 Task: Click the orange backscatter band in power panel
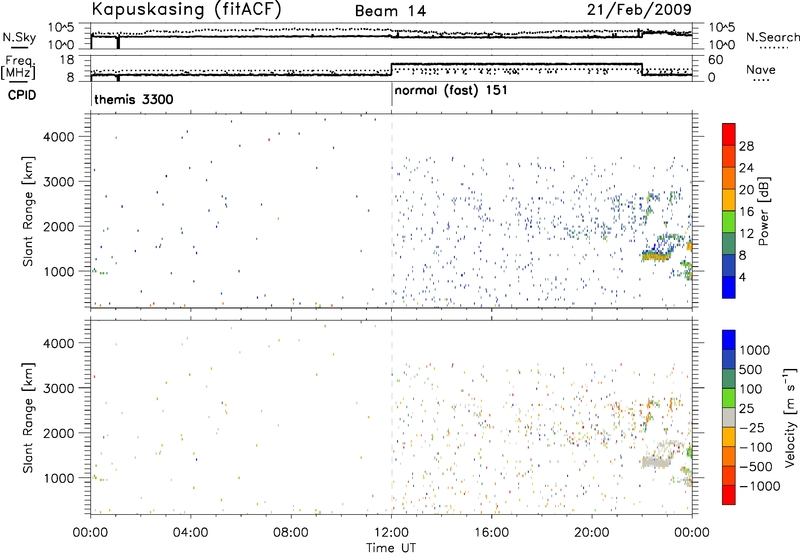pos(655,258)
